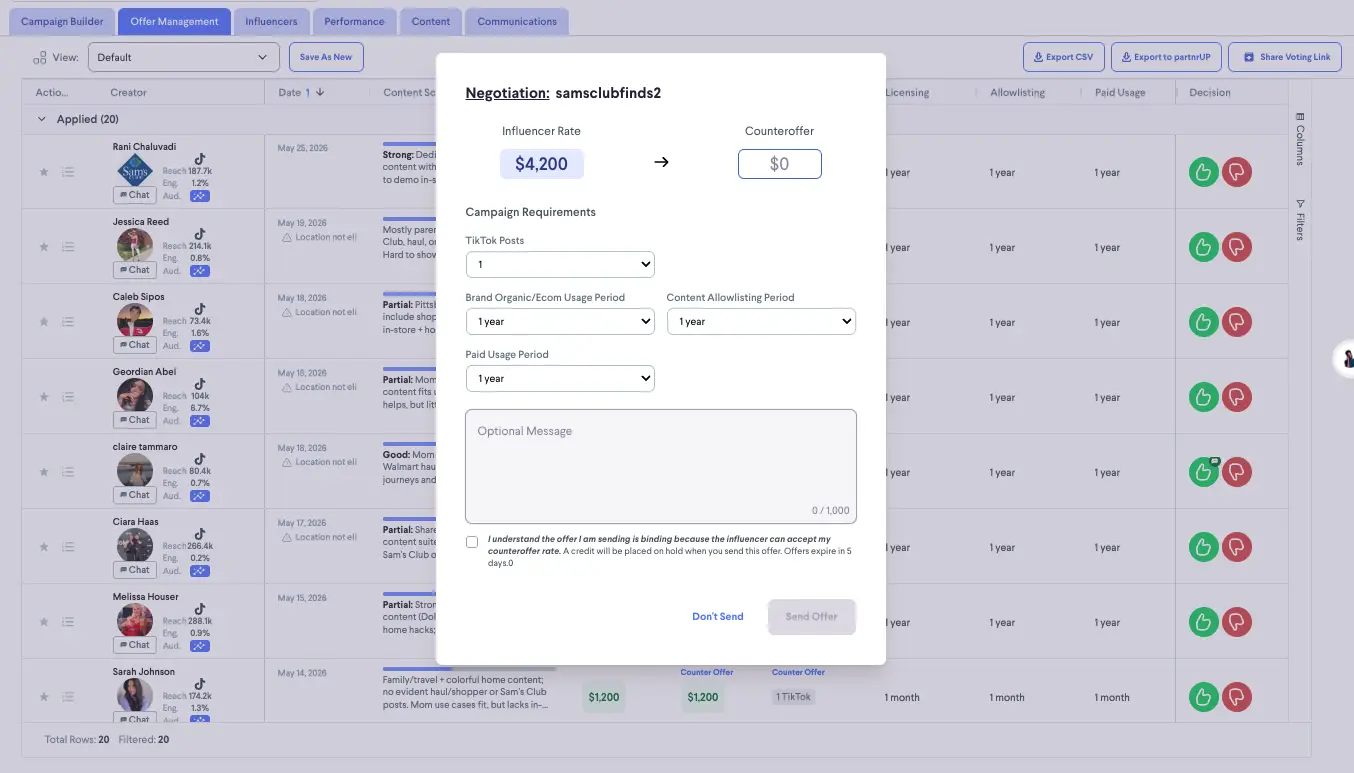Star Jessica Reed as favorite
Screen dimensions: 1354x773
pyautogui.click(x=43, y=247)
